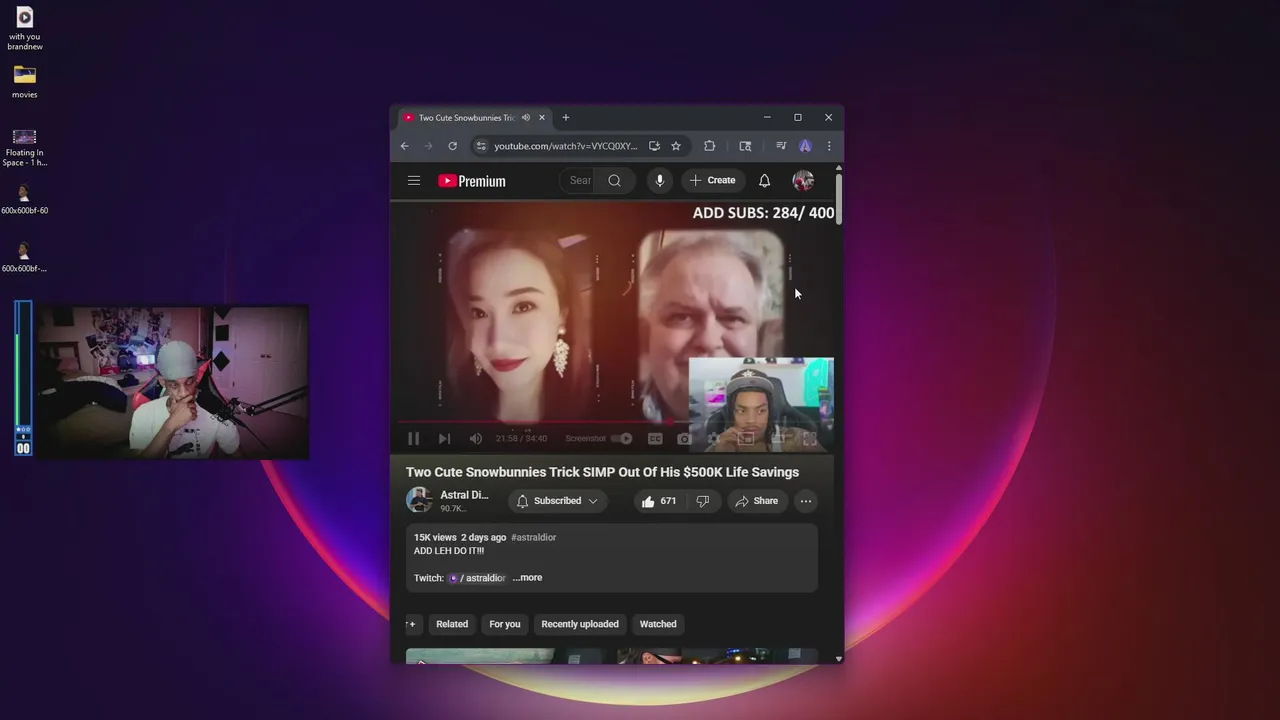Viewport: 1280px width, 720px height.
Task: Open Chrome profile avatar
Action: (805, 146)
